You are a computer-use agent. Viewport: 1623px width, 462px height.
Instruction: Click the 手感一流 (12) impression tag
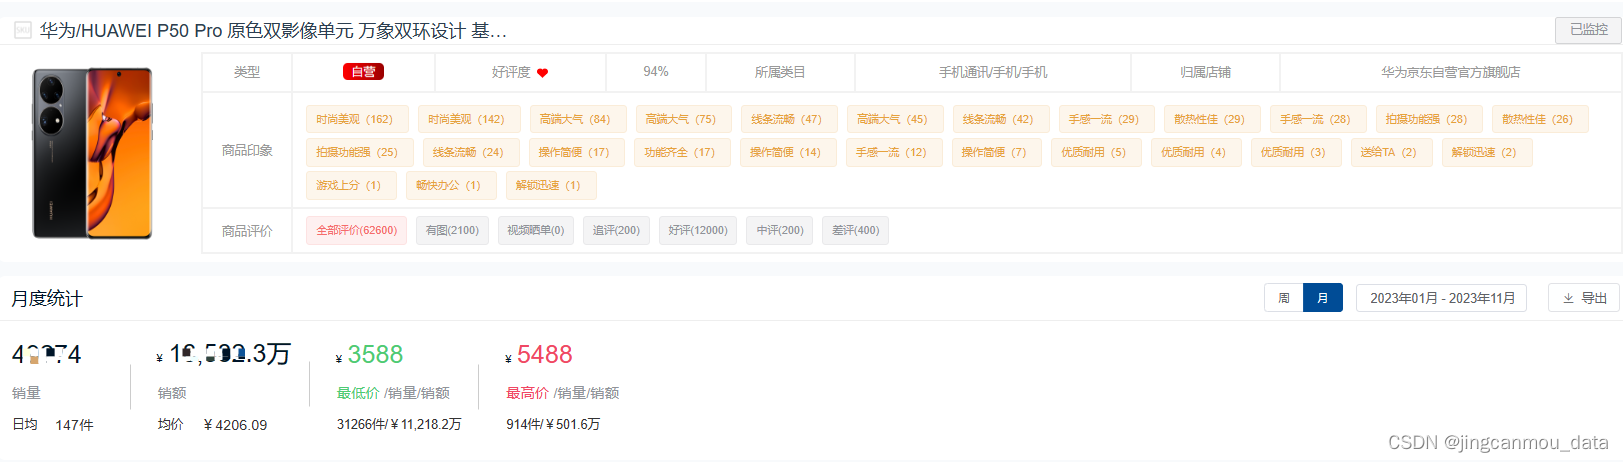click(893, 152)
